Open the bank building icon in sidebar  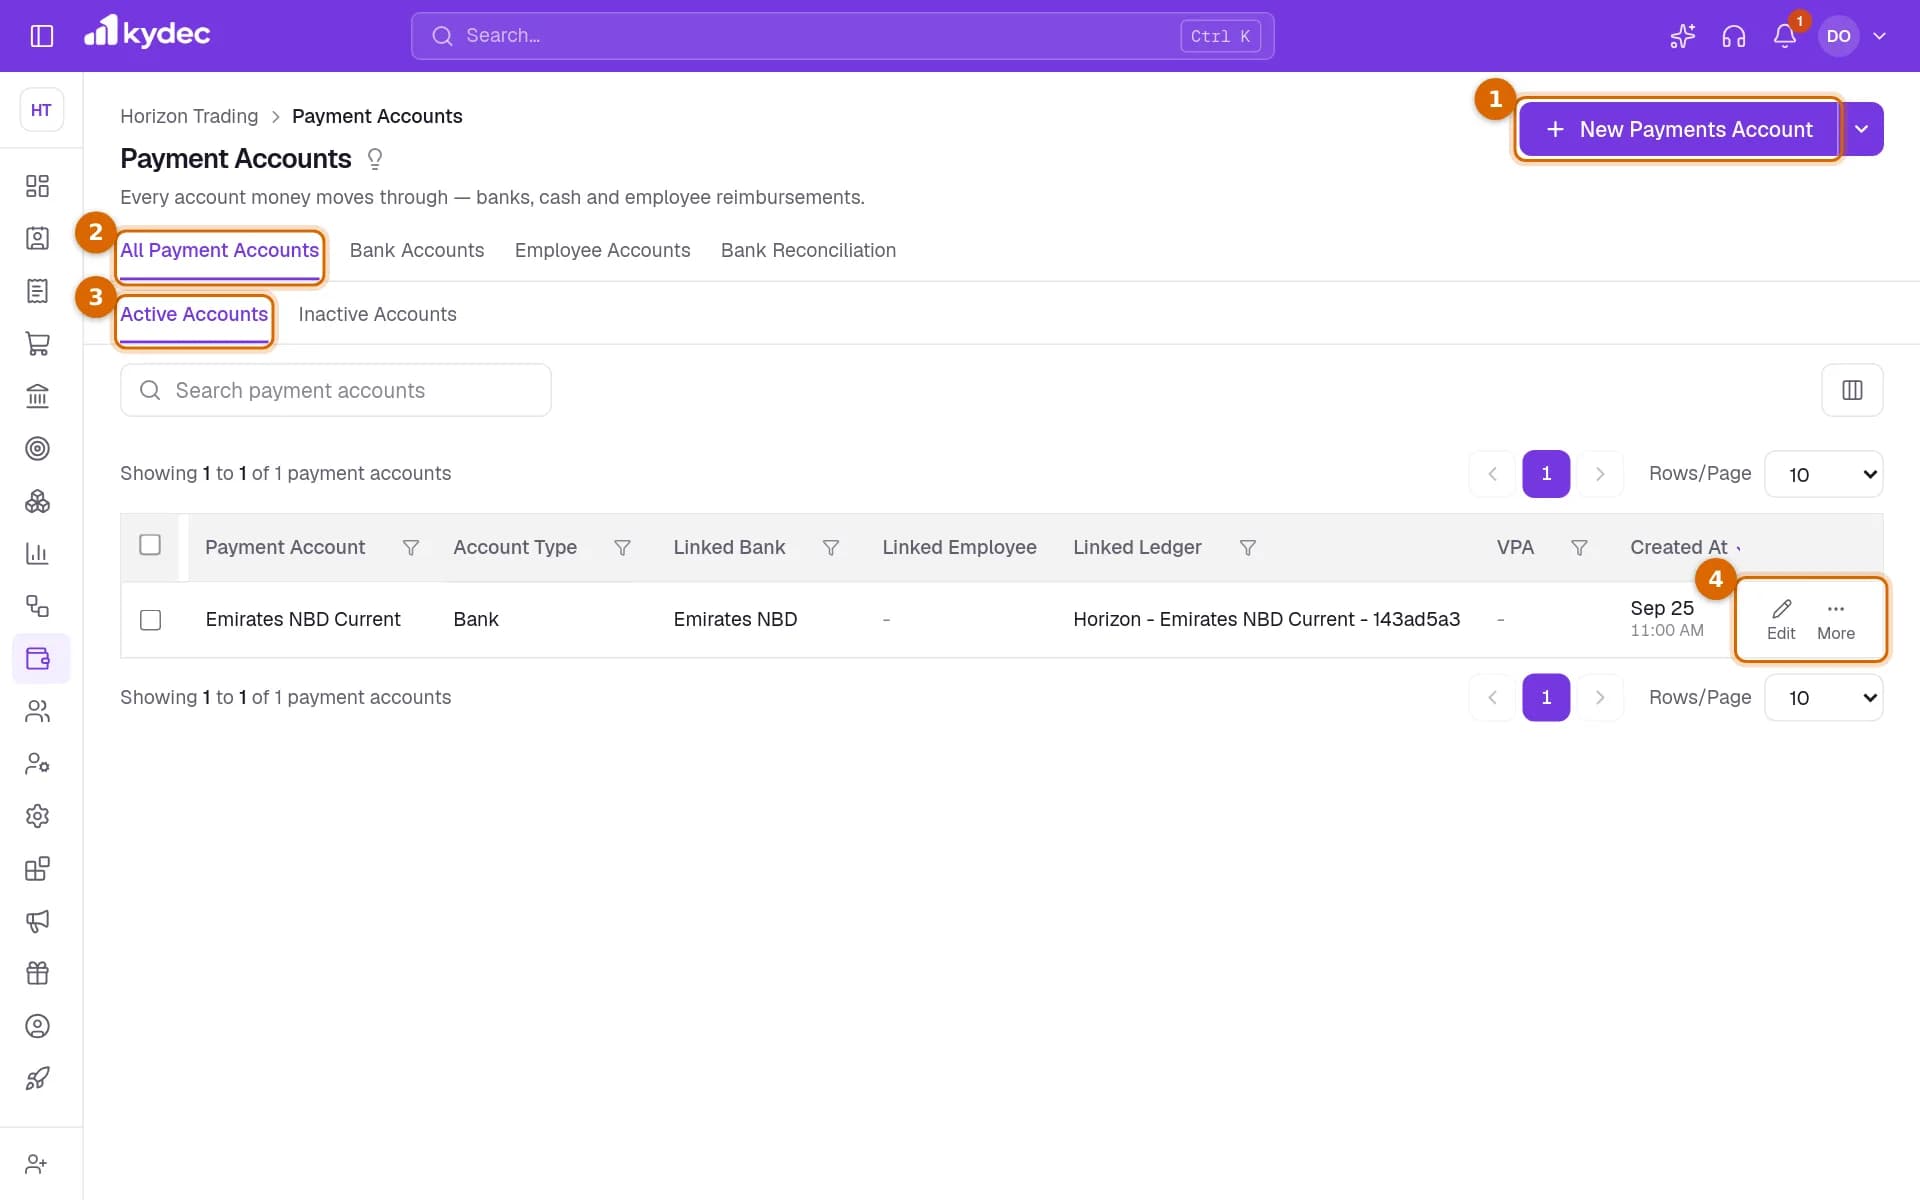point(37,396)
